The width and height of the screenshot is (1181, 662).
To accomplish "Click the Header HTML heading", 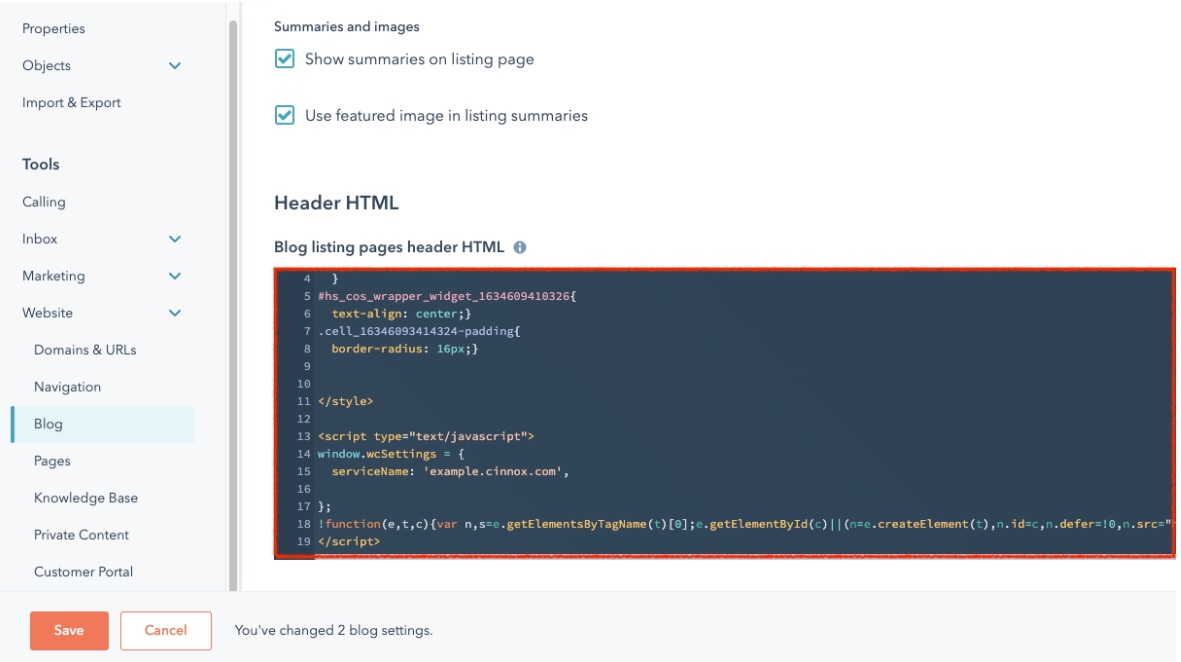I will click(x=337, y=203).
